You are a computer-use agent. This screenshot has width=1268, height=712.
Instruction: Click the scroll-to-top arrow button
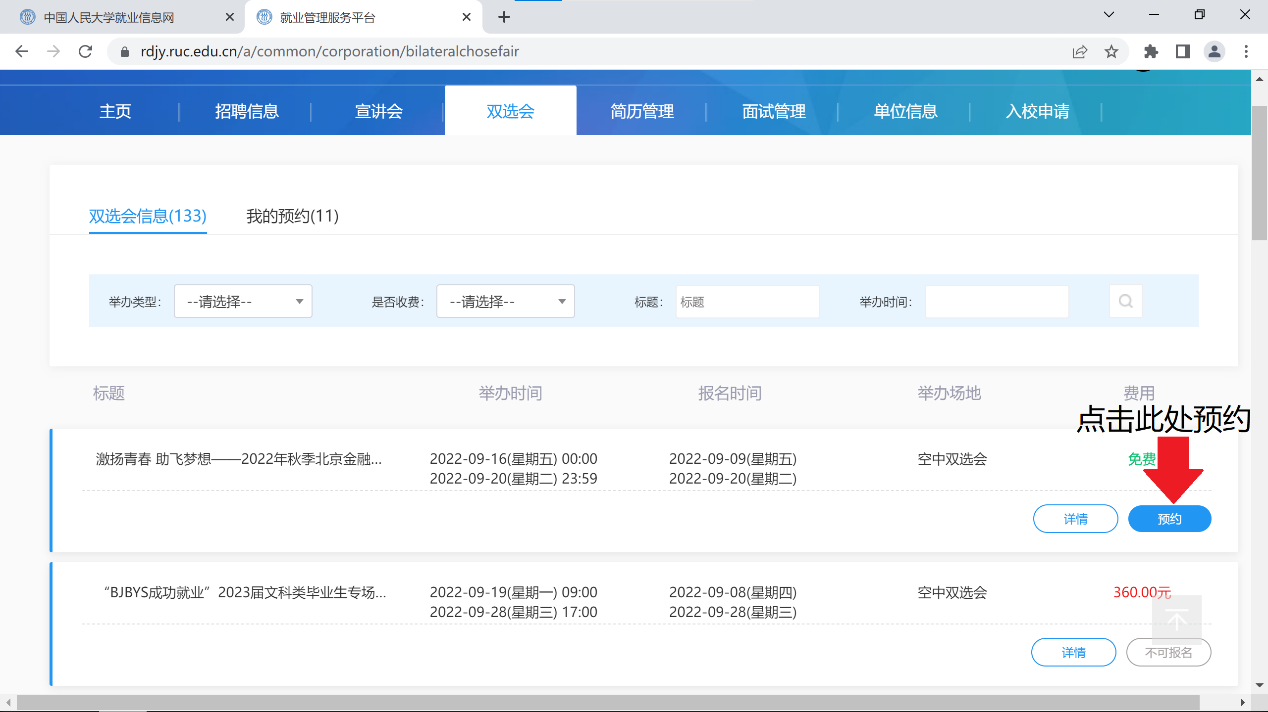[1177, 620]
